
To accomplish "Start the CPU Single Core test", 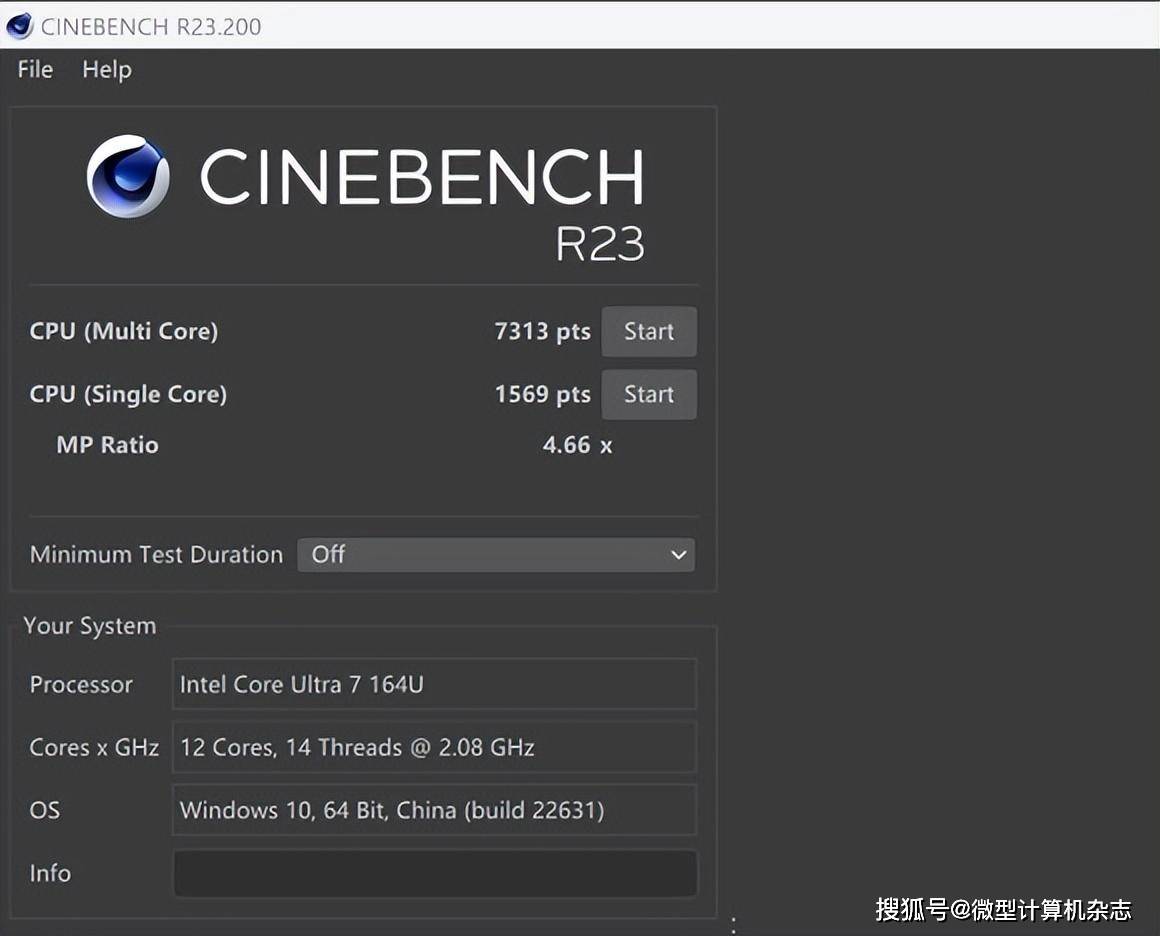I will (649, 394).
